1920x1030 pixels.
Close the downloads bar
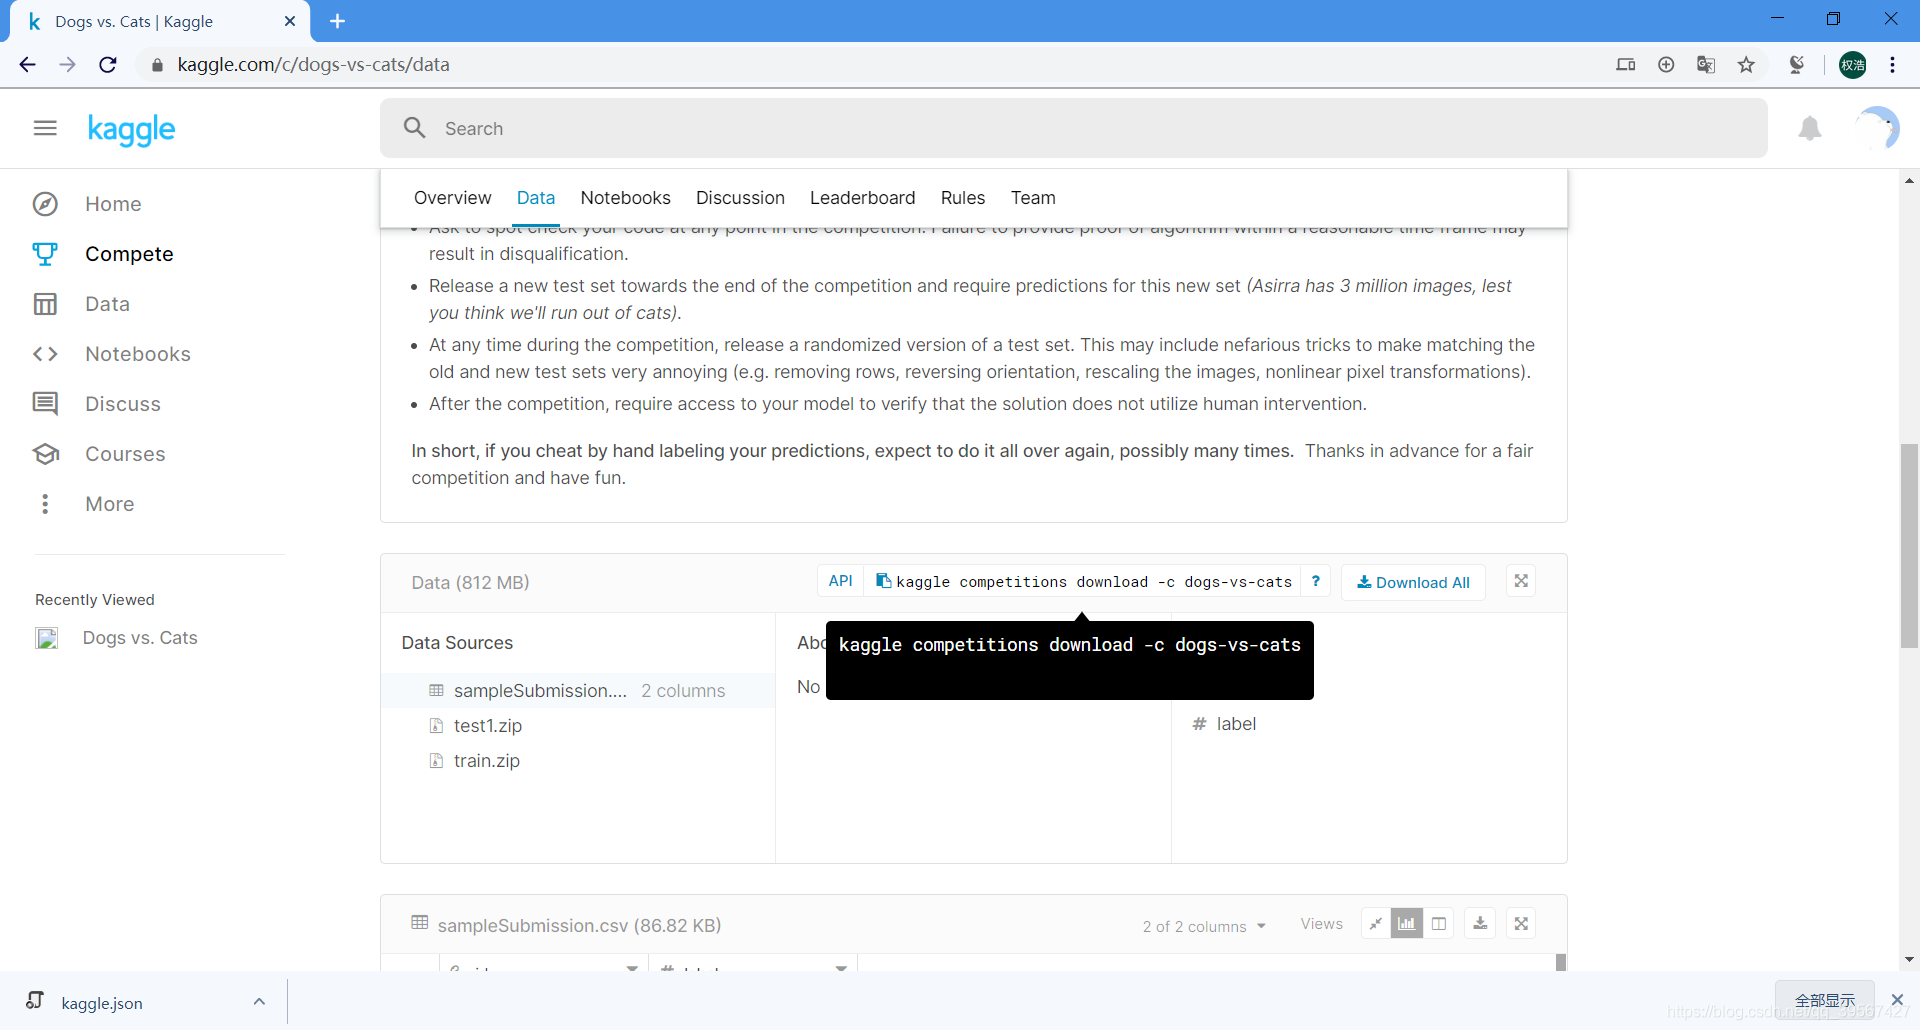1897,1000
